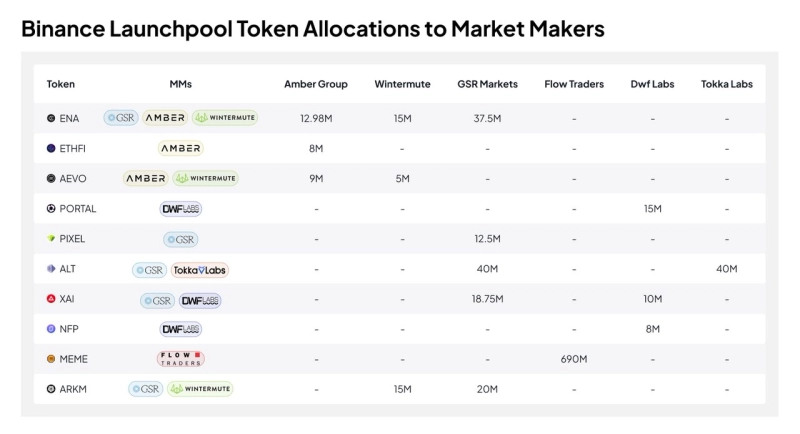Click the MEME token icon

point(51,359)
